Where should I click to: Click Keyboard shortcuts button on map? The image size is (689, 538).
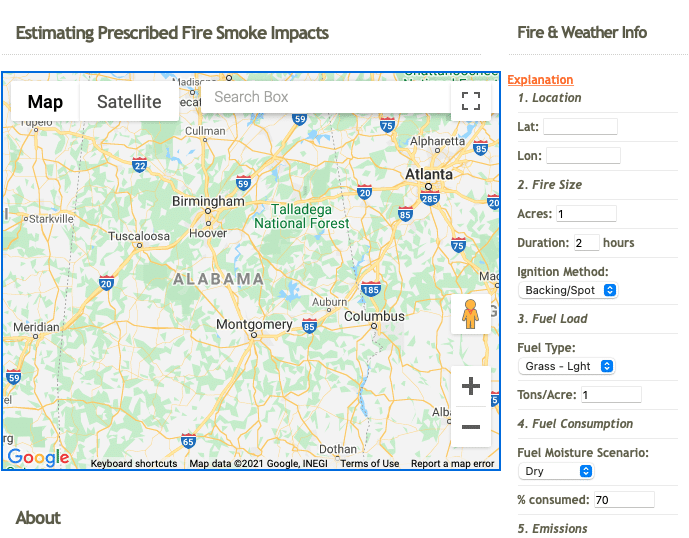click(x=134, y=463)
